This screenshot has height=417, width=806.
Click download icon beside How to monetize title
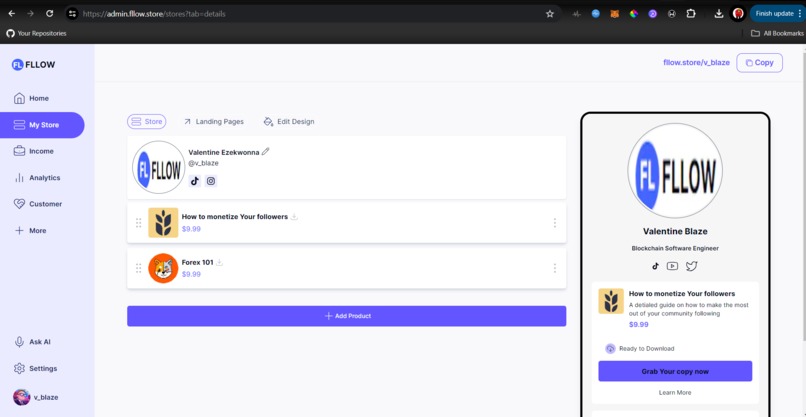(x=294, y=217)
